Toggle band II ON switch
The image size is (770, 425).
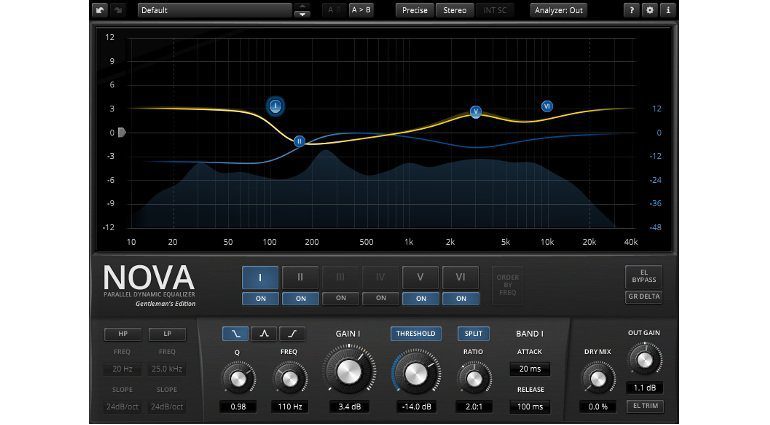[301, 298]
